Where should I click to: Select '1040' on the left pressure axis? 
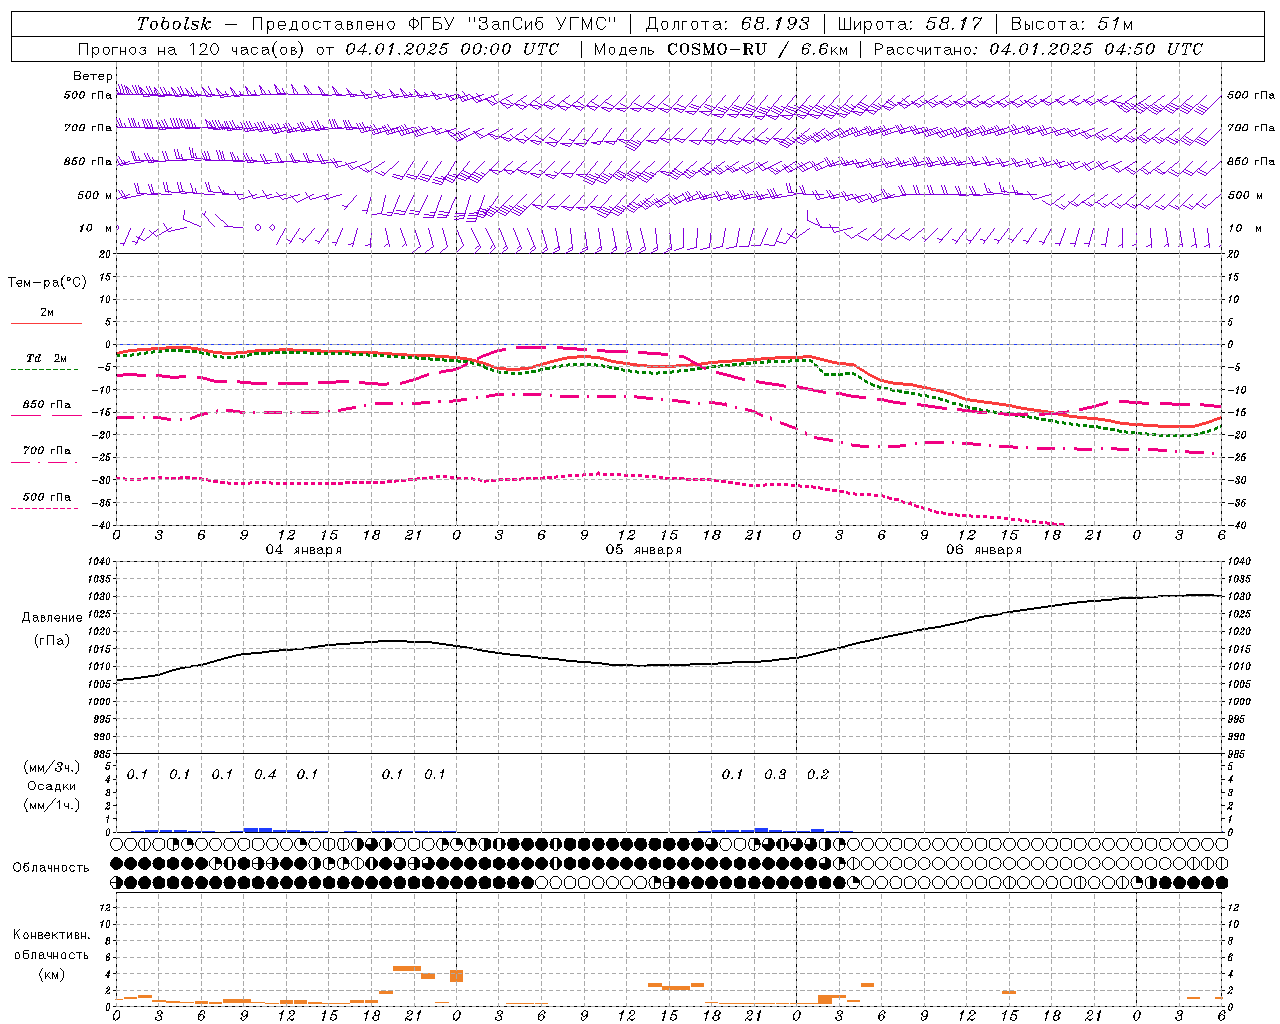[x=99, y=562]
